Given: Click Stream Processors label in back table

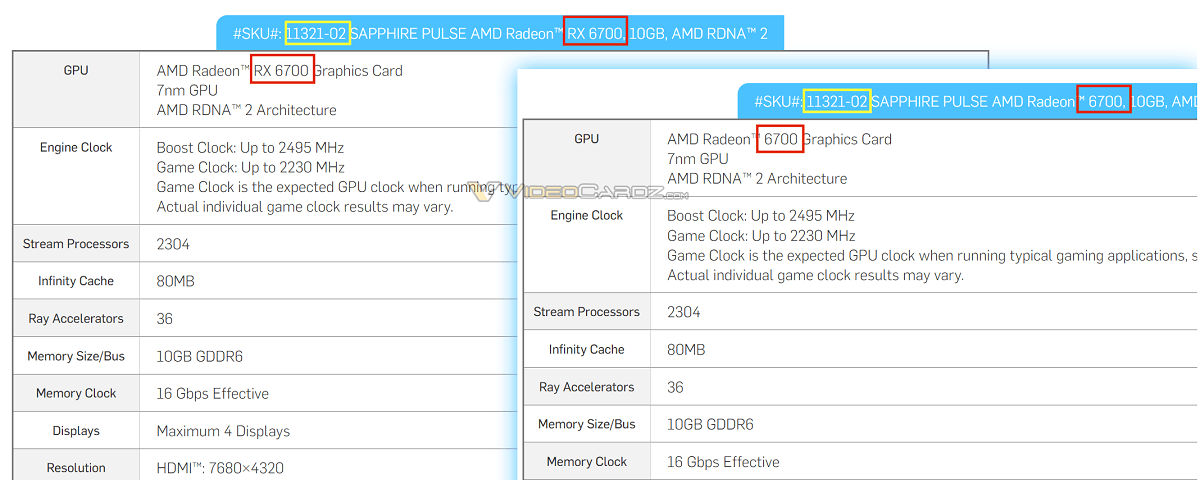Looking at the screenshot, I should click(x=76, y=244).
